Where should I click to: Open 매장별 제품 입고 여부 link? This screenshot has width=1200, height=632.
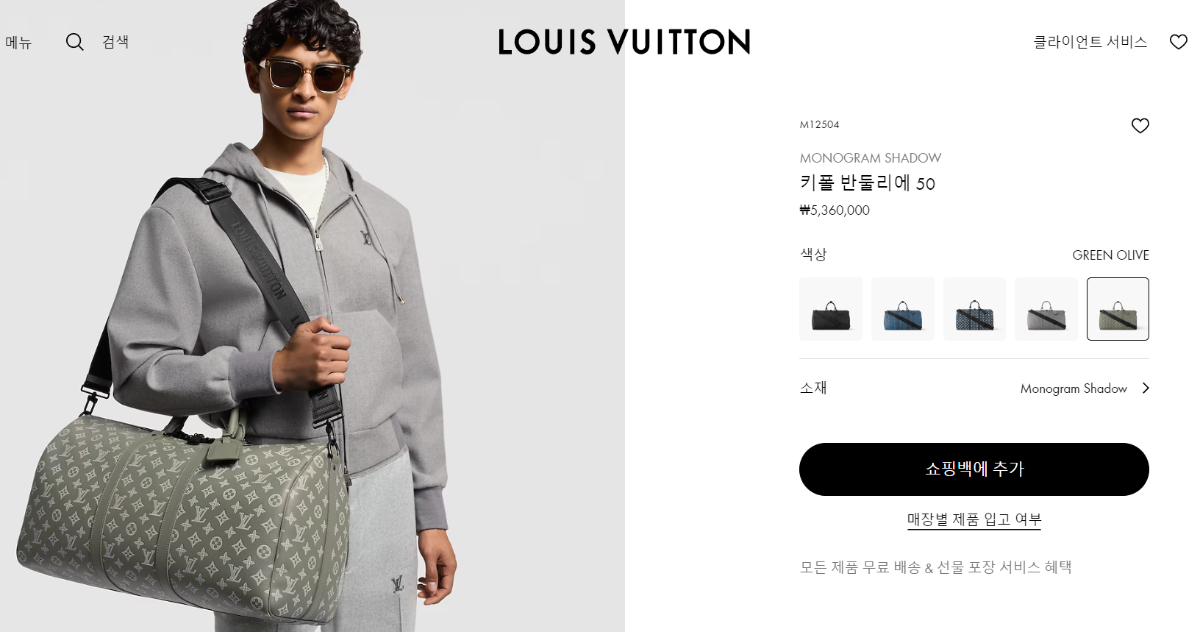click(x=974, y=519)
